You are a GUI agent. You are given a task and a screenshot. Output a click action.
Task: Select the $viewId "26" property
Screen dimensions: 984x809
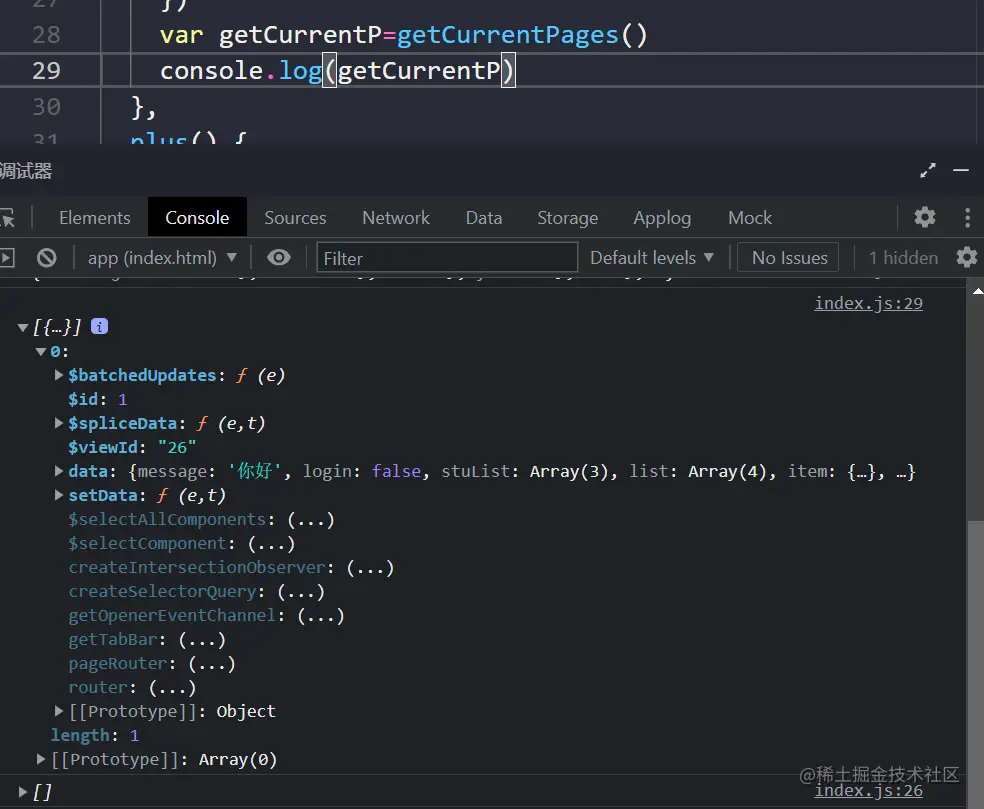tap(132, 447)
